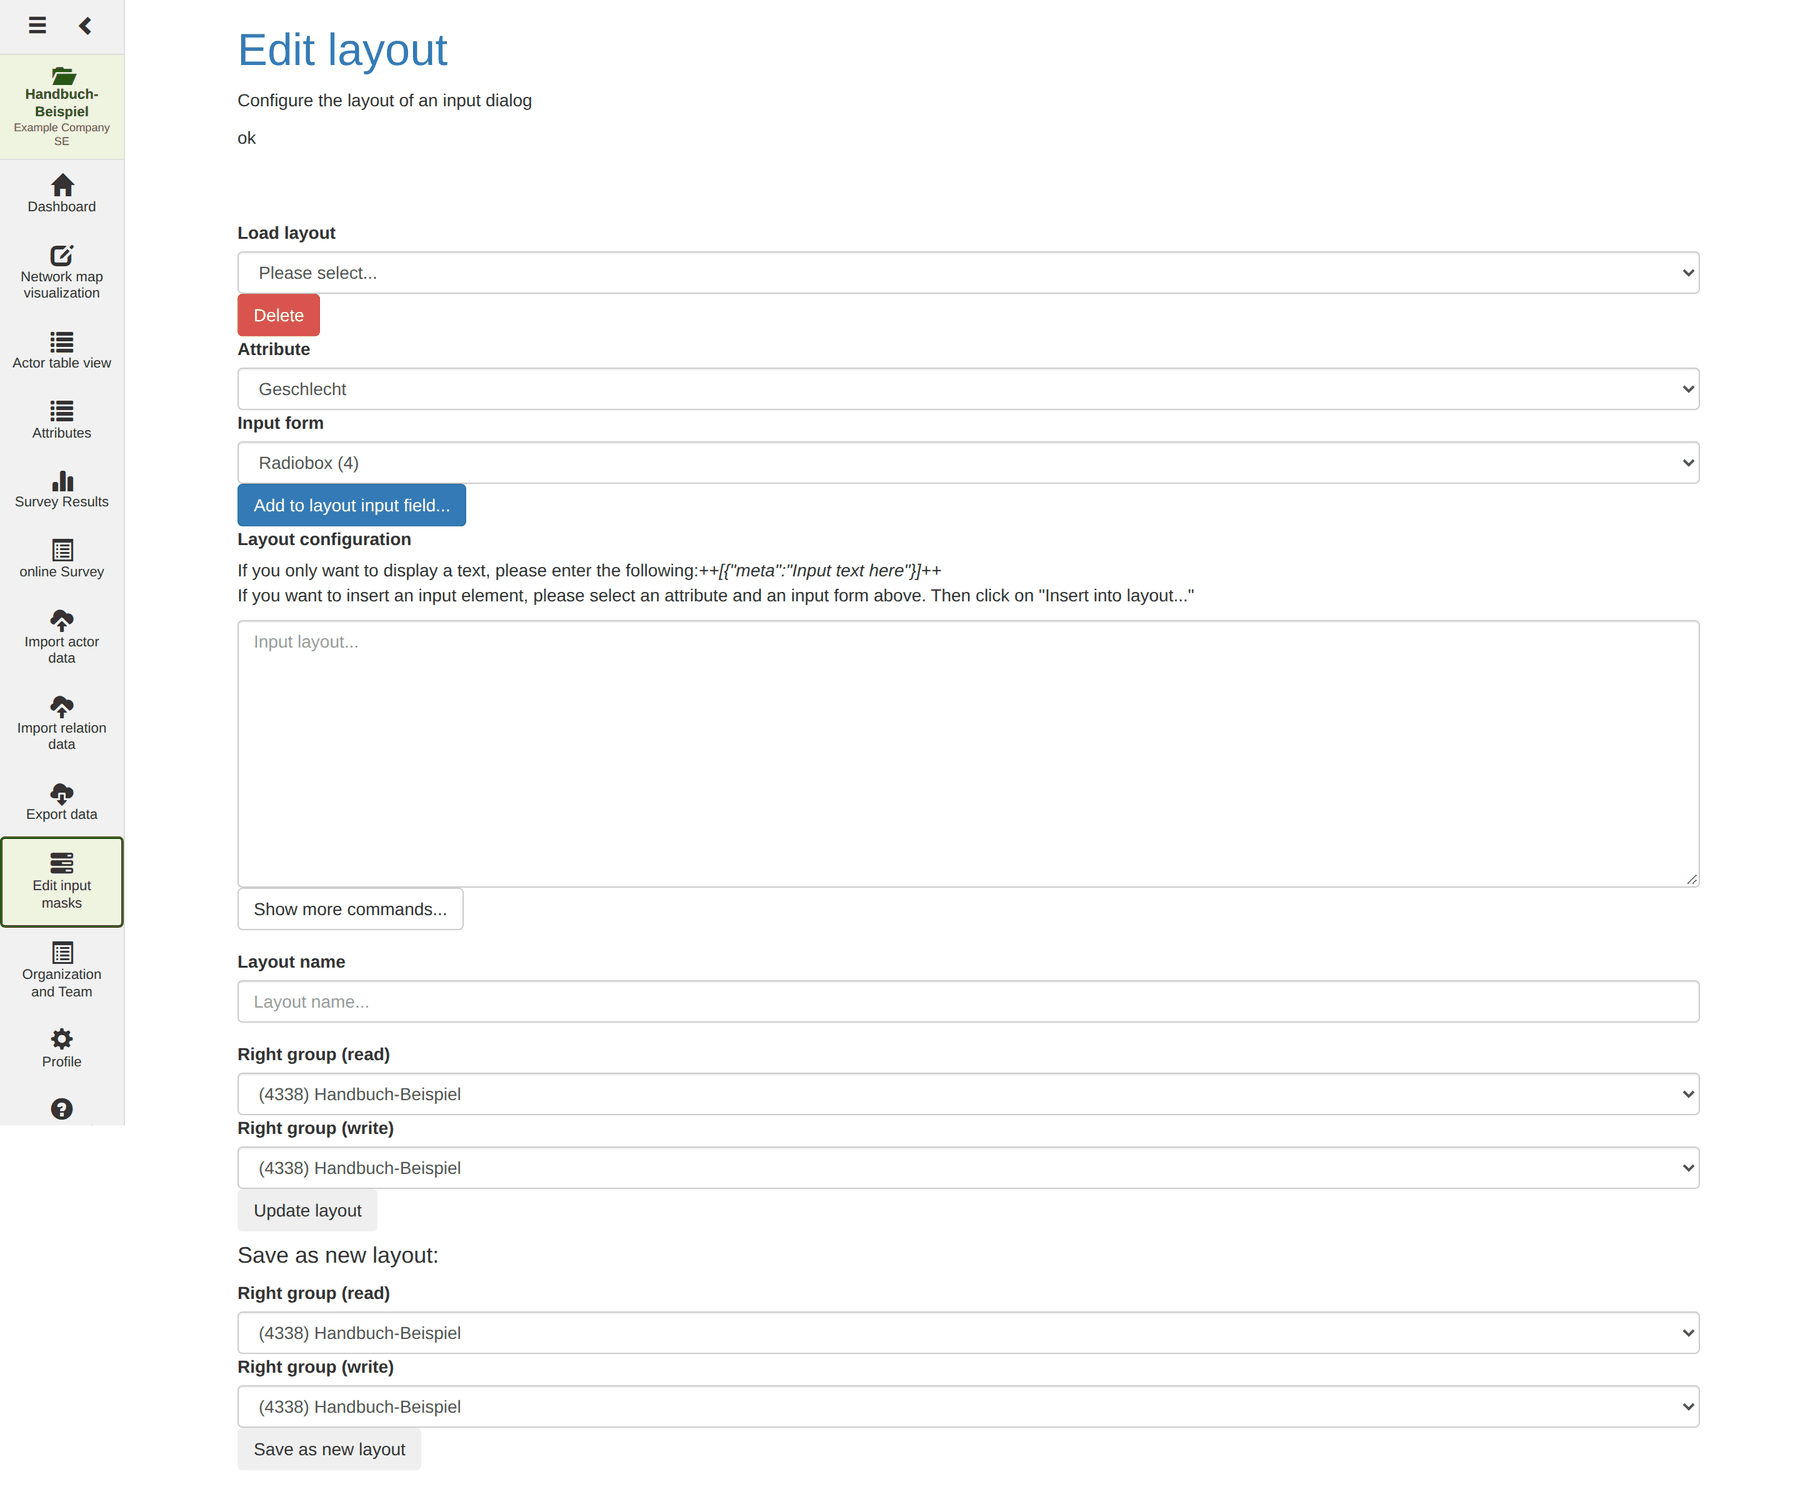Open Right group (read) dropdown above Update layout
The width and height of the screenshot is (1800, 1489).
[x=968, y=1094]
